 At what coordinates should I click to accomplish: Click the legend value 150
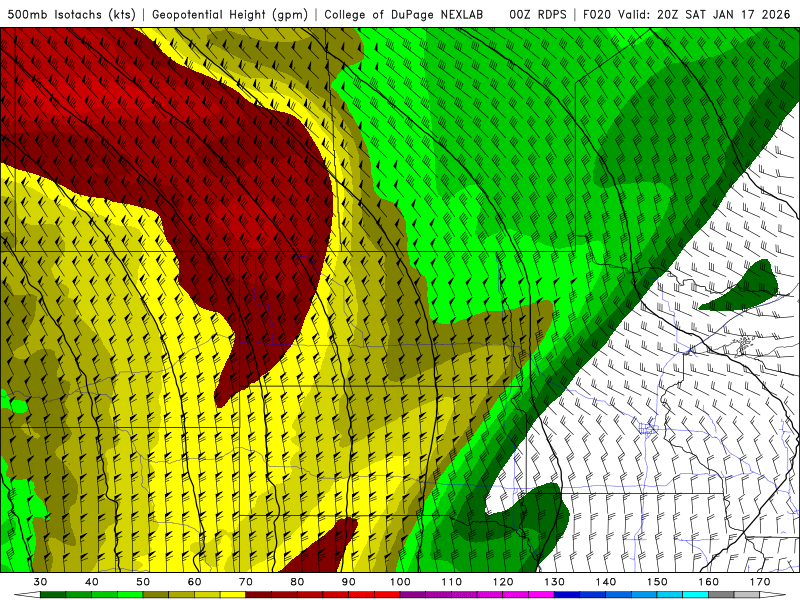pos(657,582)
